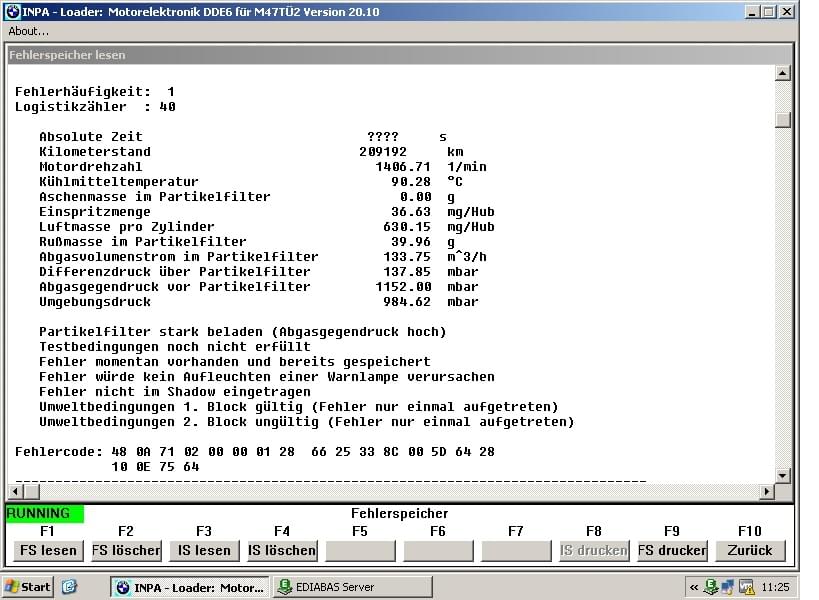Close the INPA window
The width and height of the screenshot is (819, 600).
(787, 11)
